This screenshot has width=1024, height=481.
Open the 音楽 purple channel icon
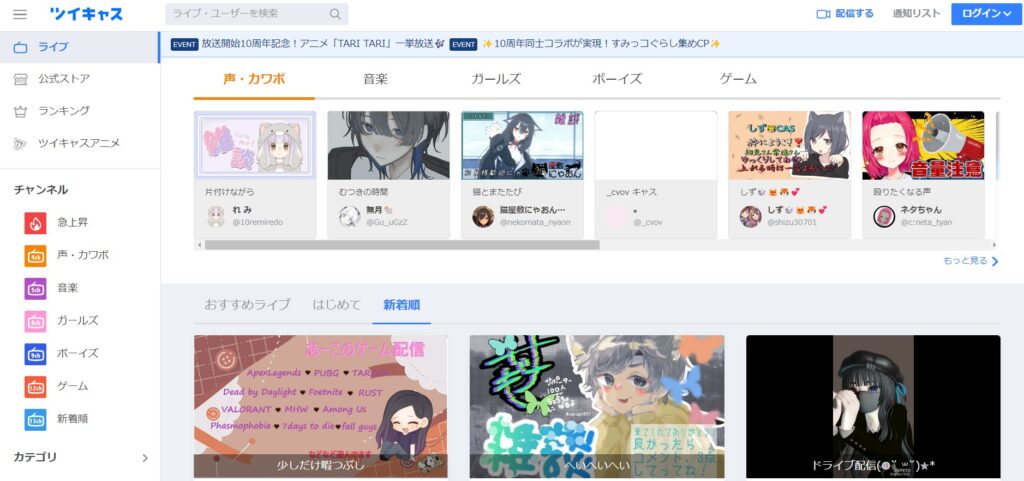pyautogui.click(x=35, y=289)
